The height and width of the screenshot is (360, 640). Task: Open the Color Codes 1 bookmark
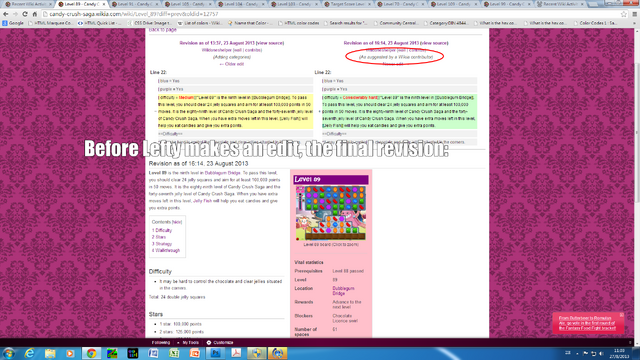(595, 23)
